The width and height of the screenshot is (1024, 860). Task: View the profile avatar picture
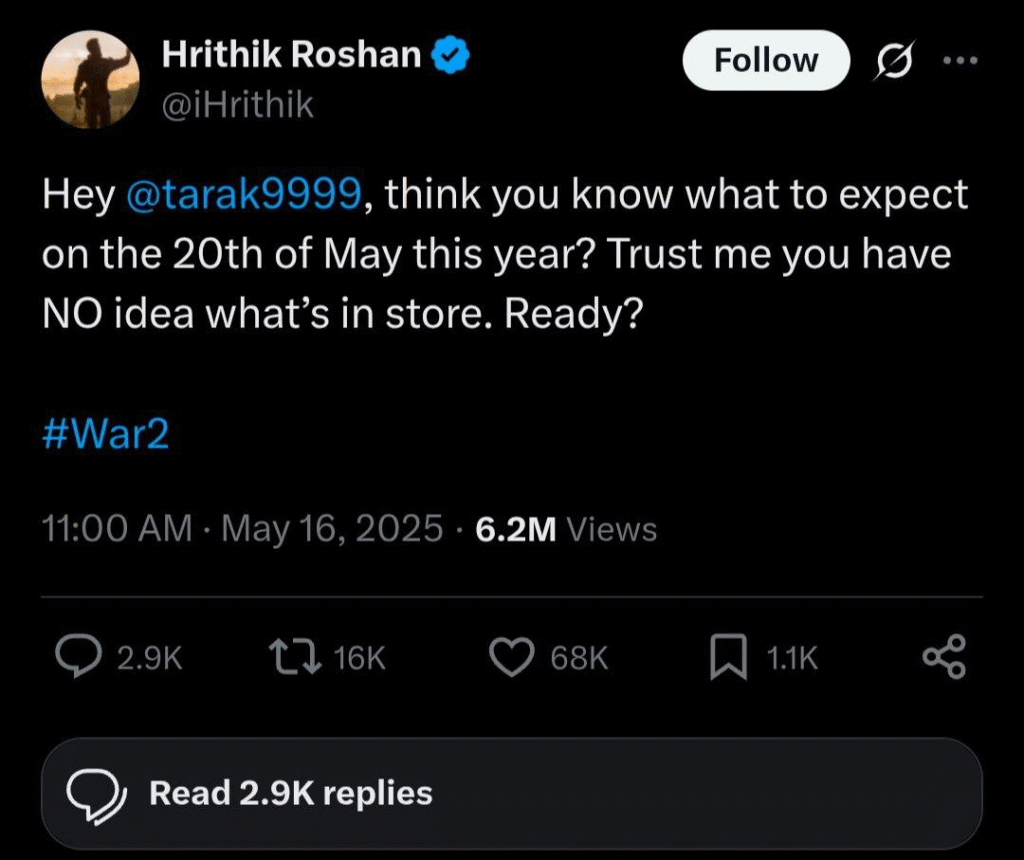pyautogui.click(x=91, y=80)
